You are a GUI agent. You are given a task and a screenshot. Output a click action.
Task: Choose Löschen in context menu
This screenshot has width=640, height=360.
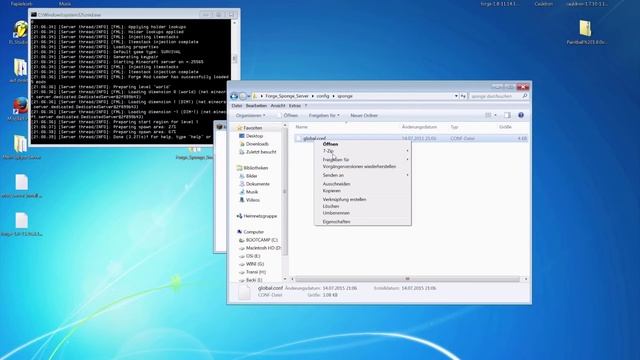[331, 206]
